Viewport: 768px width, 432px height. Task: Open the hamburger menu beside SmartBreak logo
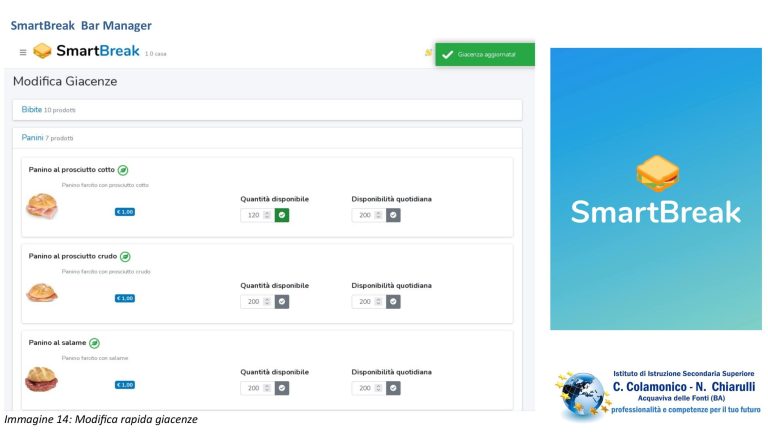point(23,52)
